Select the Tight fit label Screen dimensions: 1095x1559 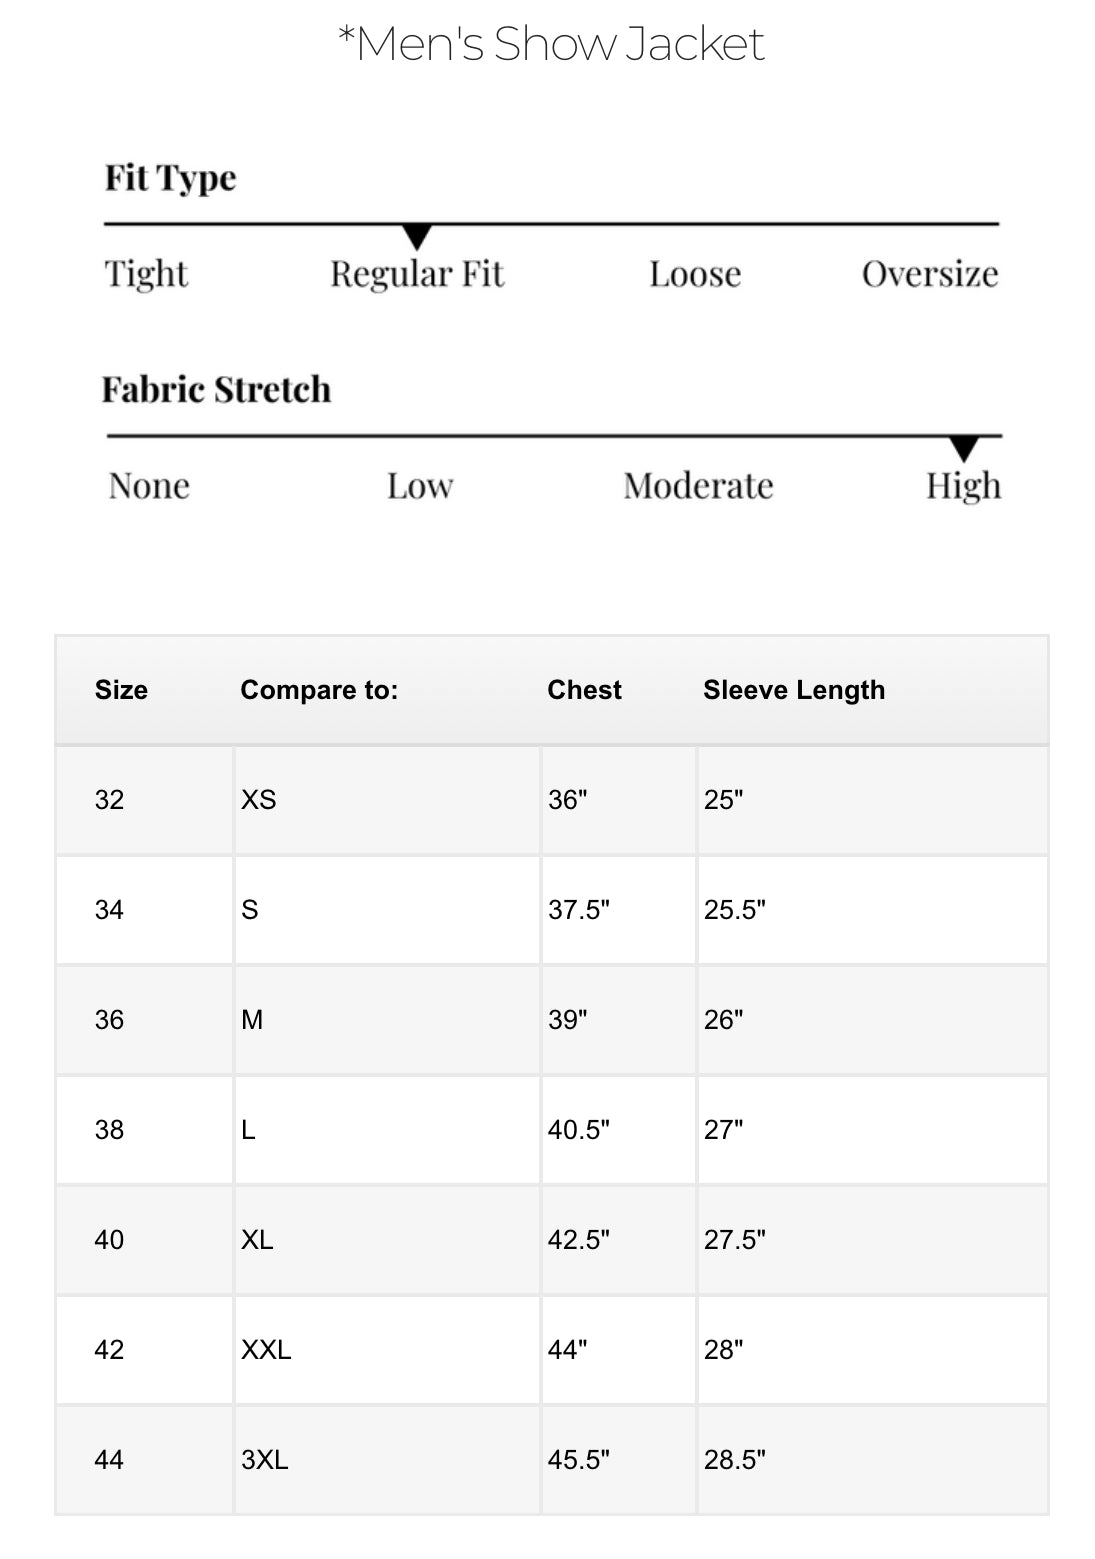coord(146,274)
